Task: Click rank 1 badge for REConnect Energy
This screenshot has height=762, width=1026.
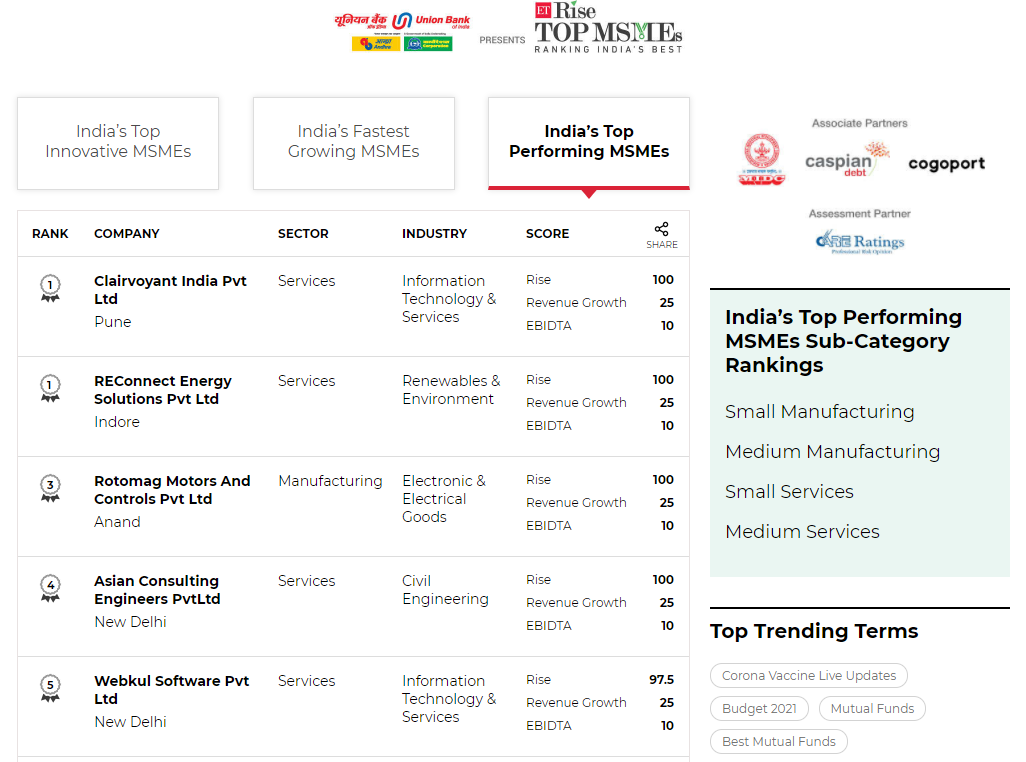Action: pos(50,388)
